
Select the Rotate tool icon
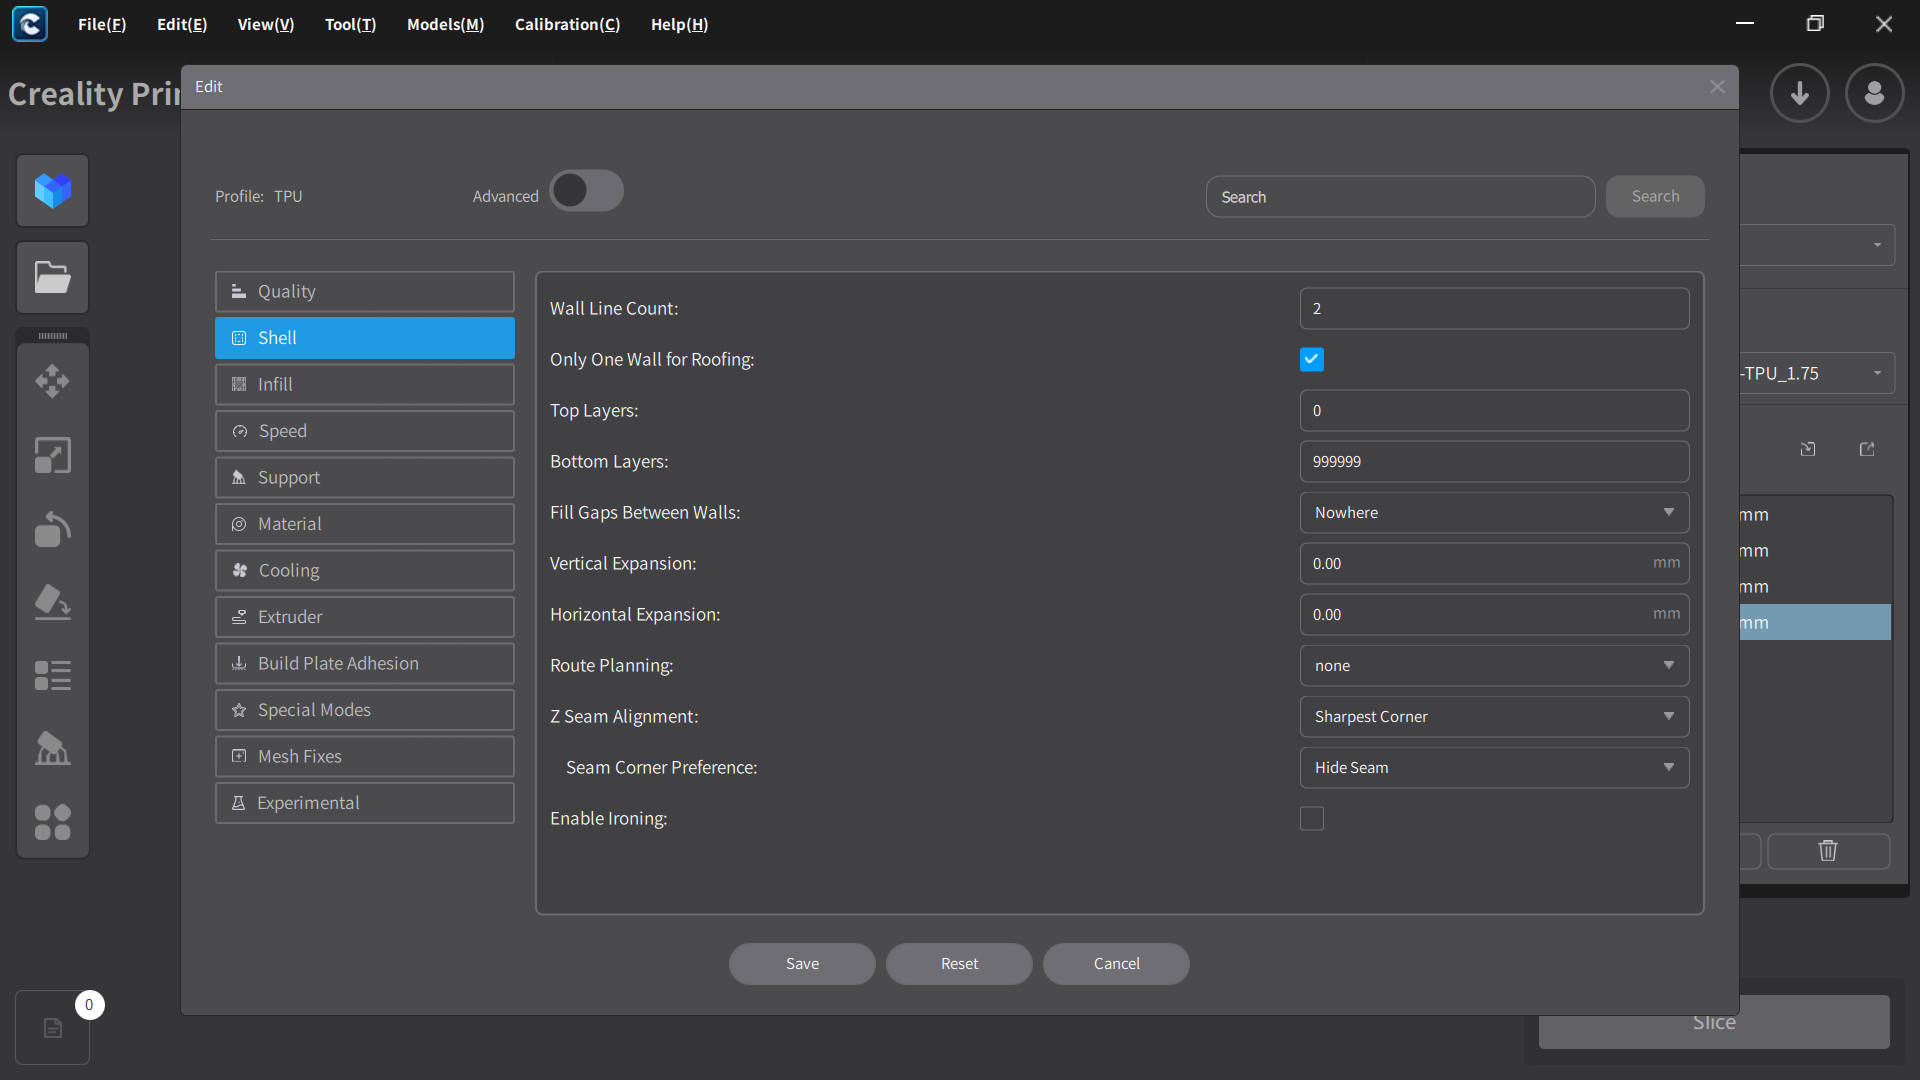pos(53,529)
